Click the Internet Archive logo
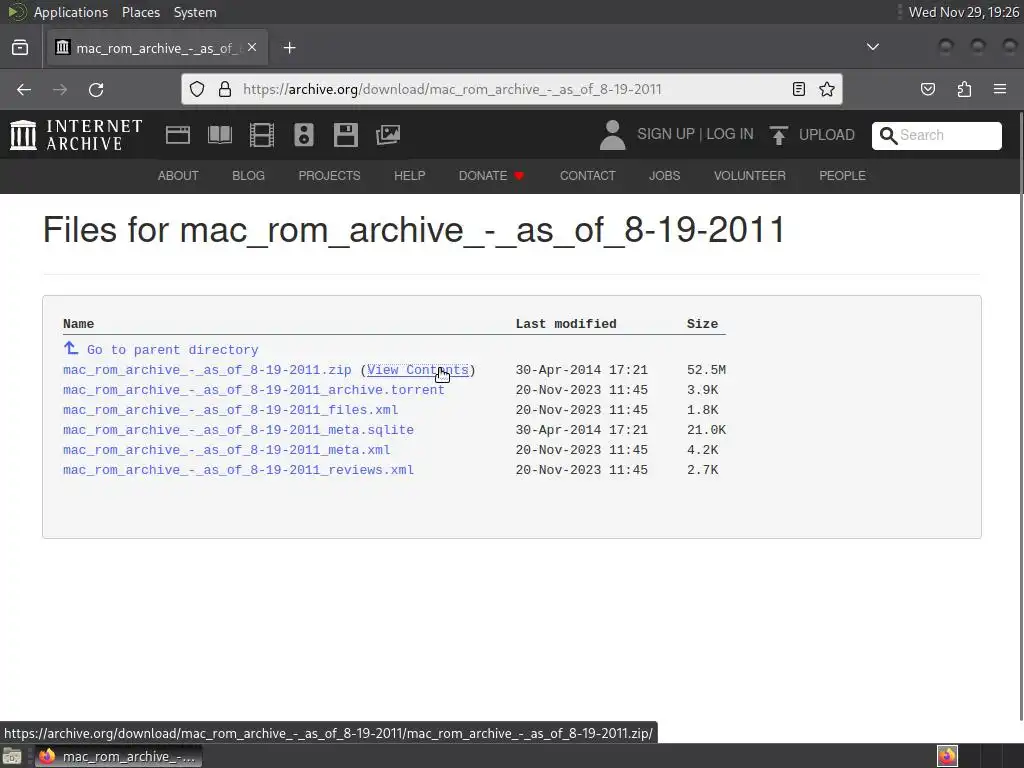This screenshot has height=768, width=1024. 76,135
